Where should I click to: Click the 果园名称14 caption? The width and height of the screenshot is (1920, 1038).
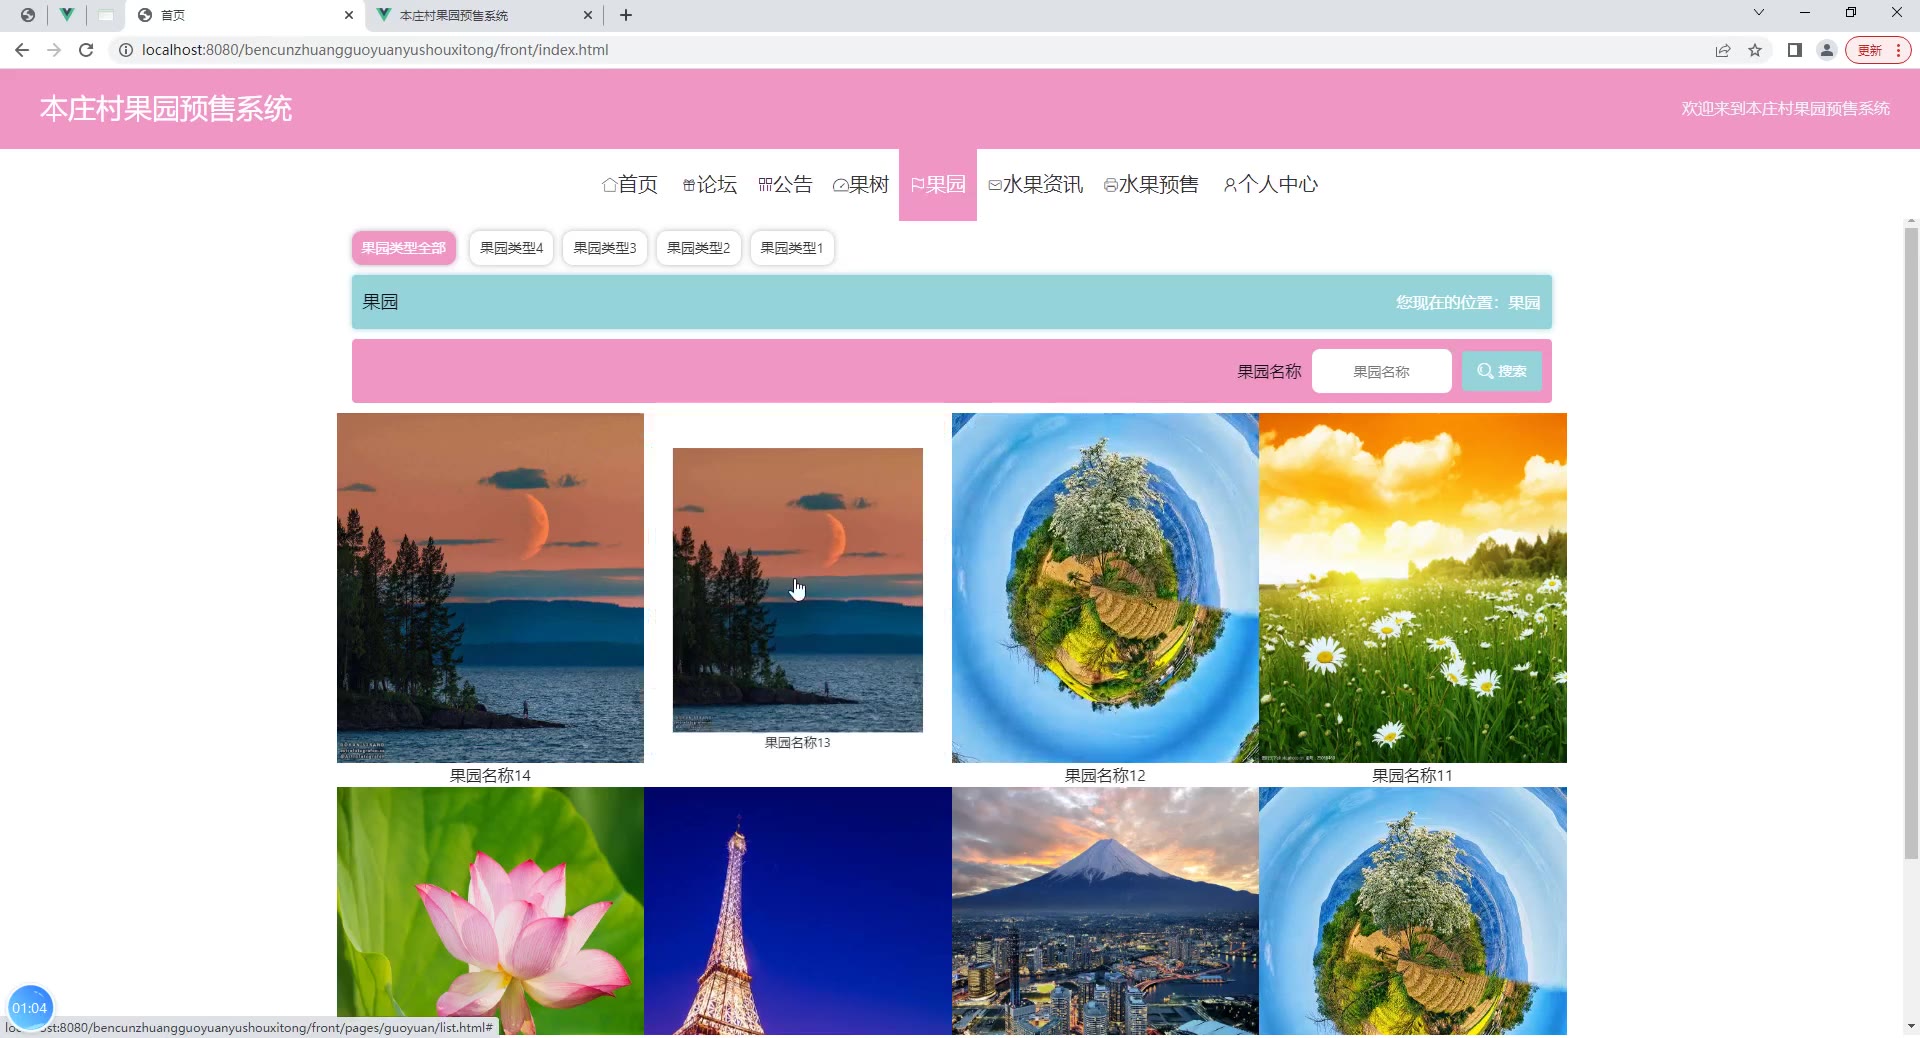pos(490,775)
